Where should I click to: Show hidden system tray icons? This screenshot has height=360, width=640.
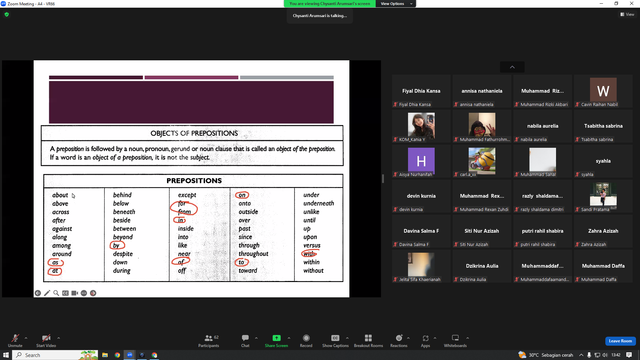coord(581,355)
